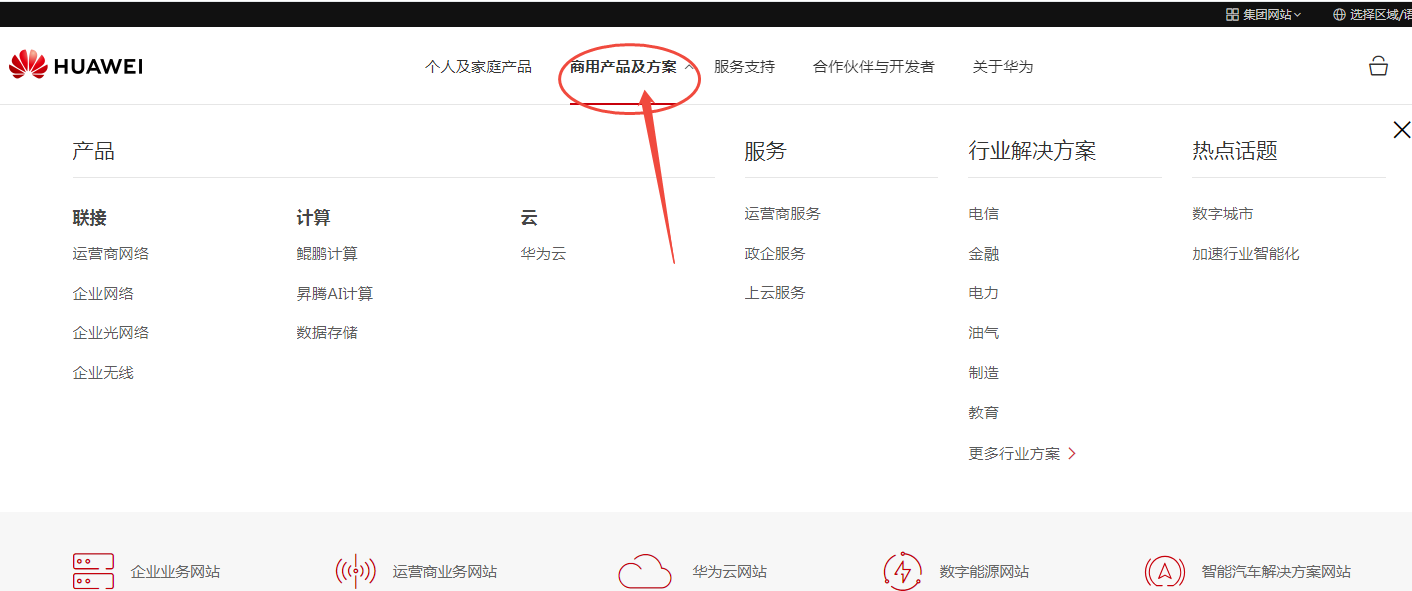This screenshot has height=591, width=1412.
Task: Open 加速行业智能化 topic
Action: (x=1246, y=253)
